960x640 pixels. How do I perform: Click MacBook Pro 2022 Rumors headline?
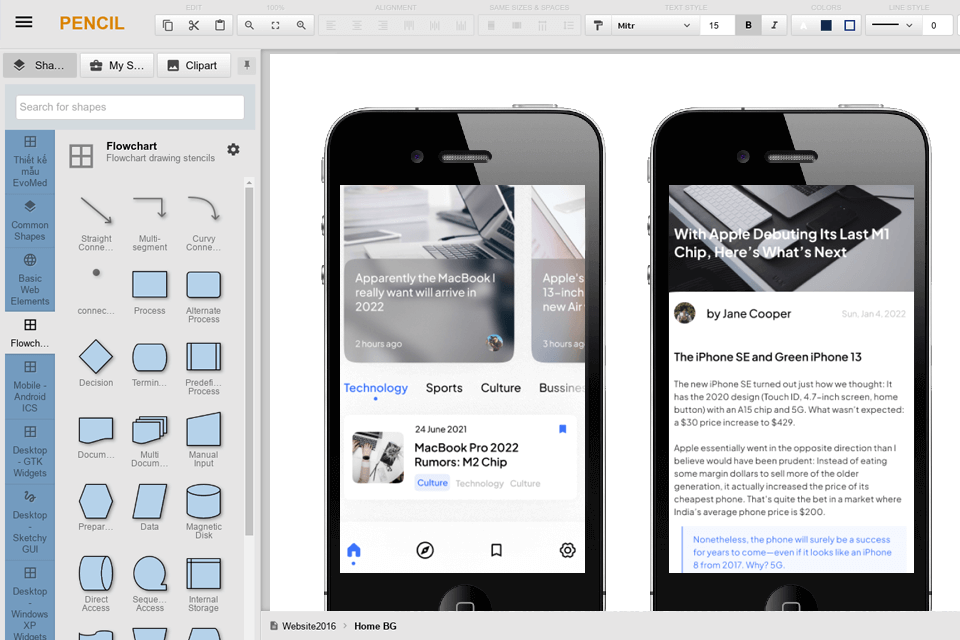[x=467, y=454]
